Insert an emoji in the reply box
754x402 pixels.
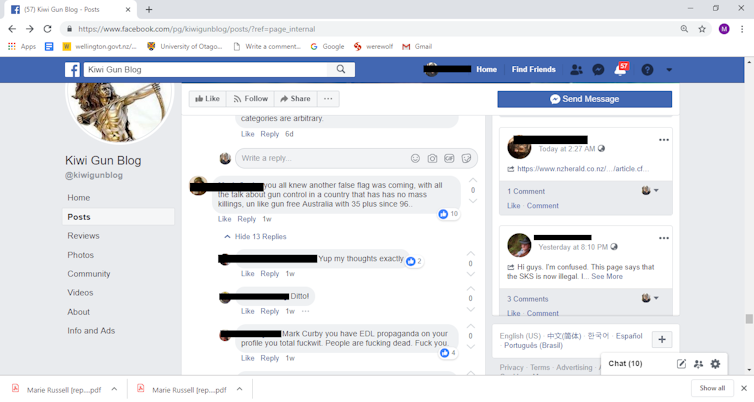(x=415, y=159)
